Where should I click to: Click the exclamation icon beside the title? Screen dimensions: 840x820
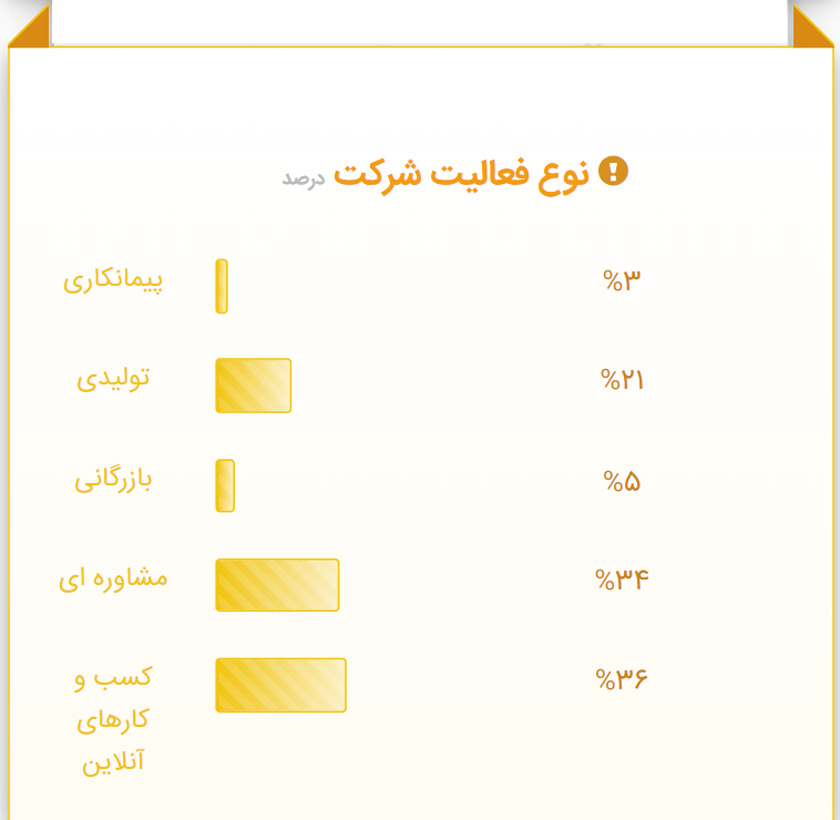point(612,172)
